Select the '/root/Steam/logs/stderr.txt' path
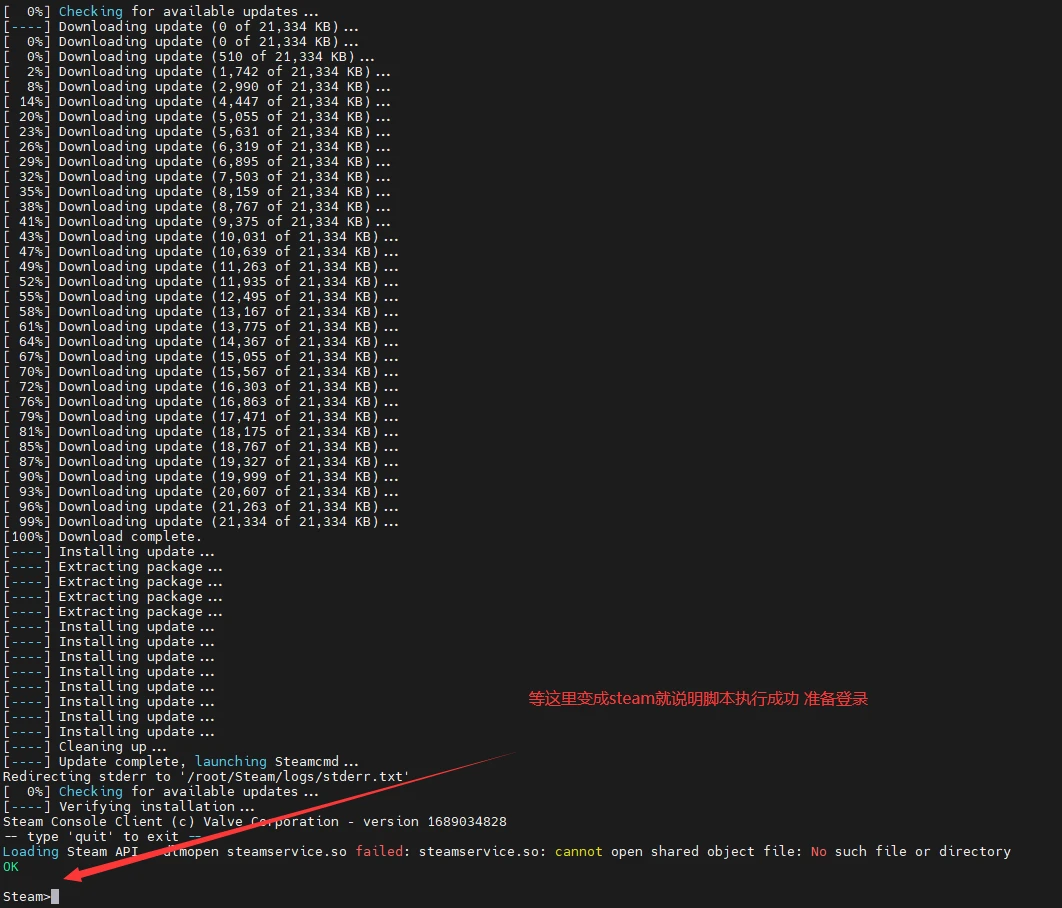 (295, 776)
